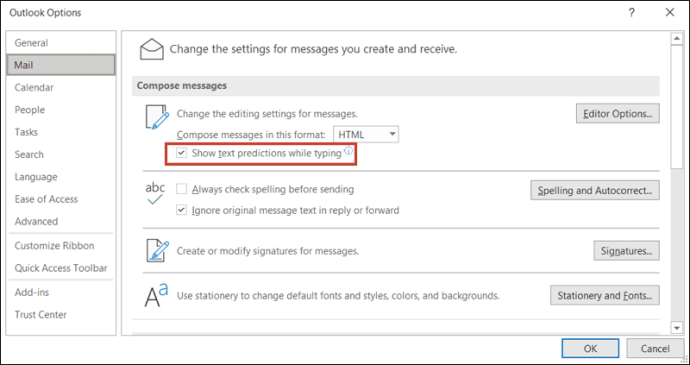
Task: Click the 'Compose messages in this format' label
Action: (x=251, y=134)
